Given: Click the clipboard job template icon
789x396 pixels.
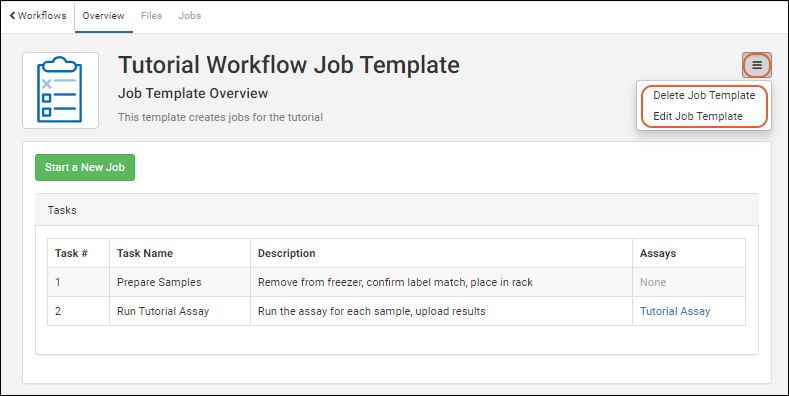Looking at the screenshot, I should (x=60, y=91).
